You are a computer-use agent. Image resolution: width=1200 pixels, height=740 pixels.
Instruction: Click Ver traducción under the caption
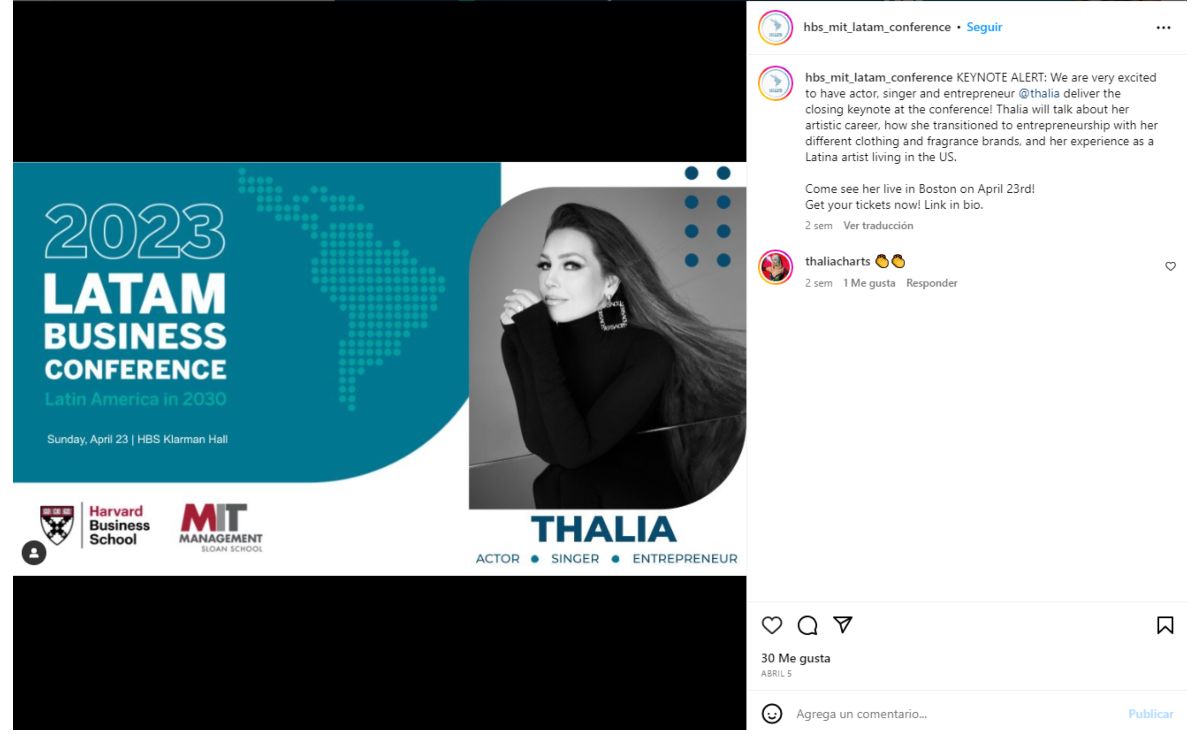pos(878,226)
